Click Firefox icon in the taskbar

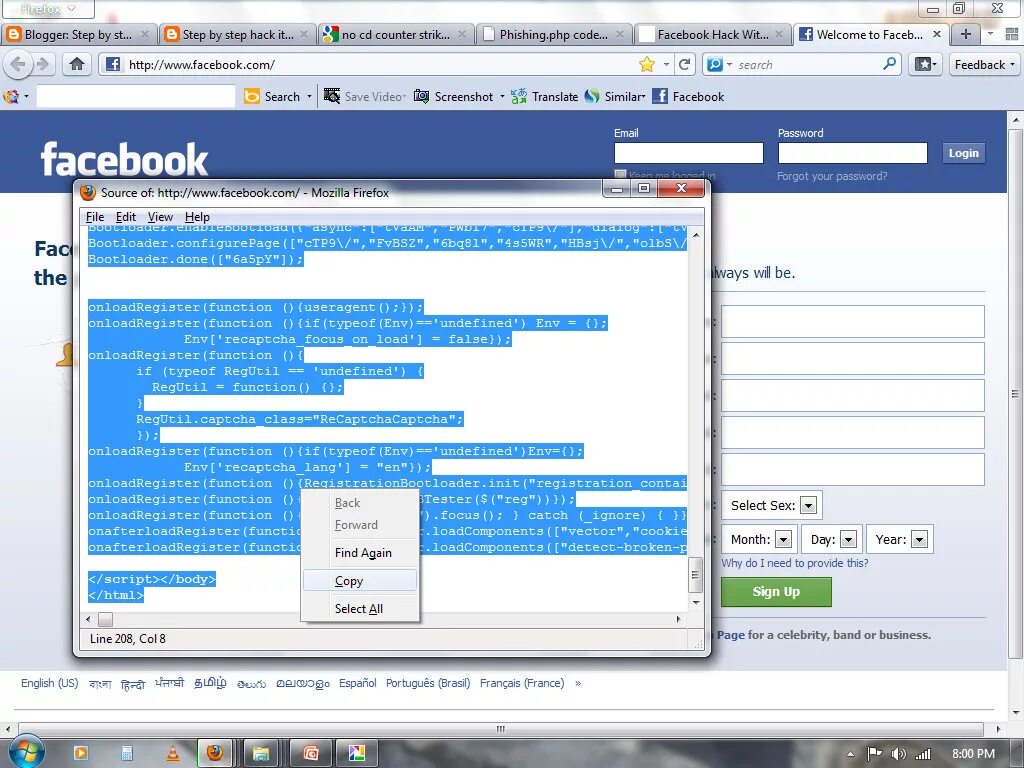pyautogui.click(x=215, y=753)
